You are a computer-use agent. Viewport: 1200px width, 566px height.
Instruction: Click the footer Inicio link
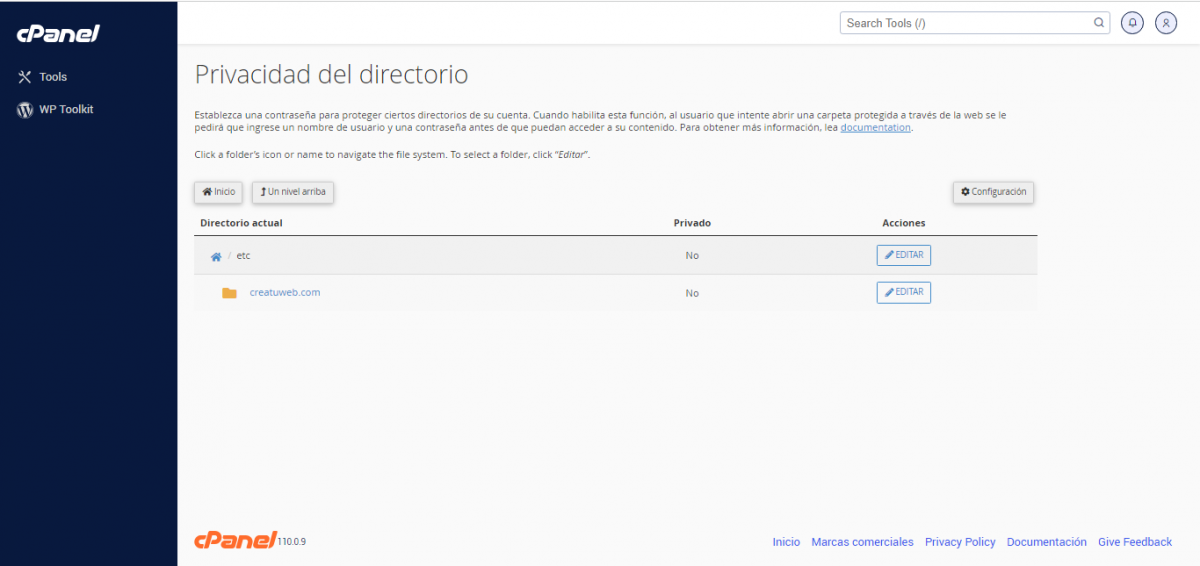click(x=786, y=542)
